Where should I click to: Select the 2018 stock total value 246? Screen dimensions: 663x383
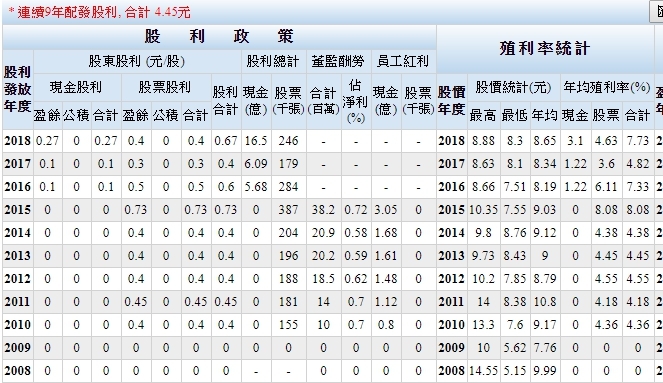point(288,141)
